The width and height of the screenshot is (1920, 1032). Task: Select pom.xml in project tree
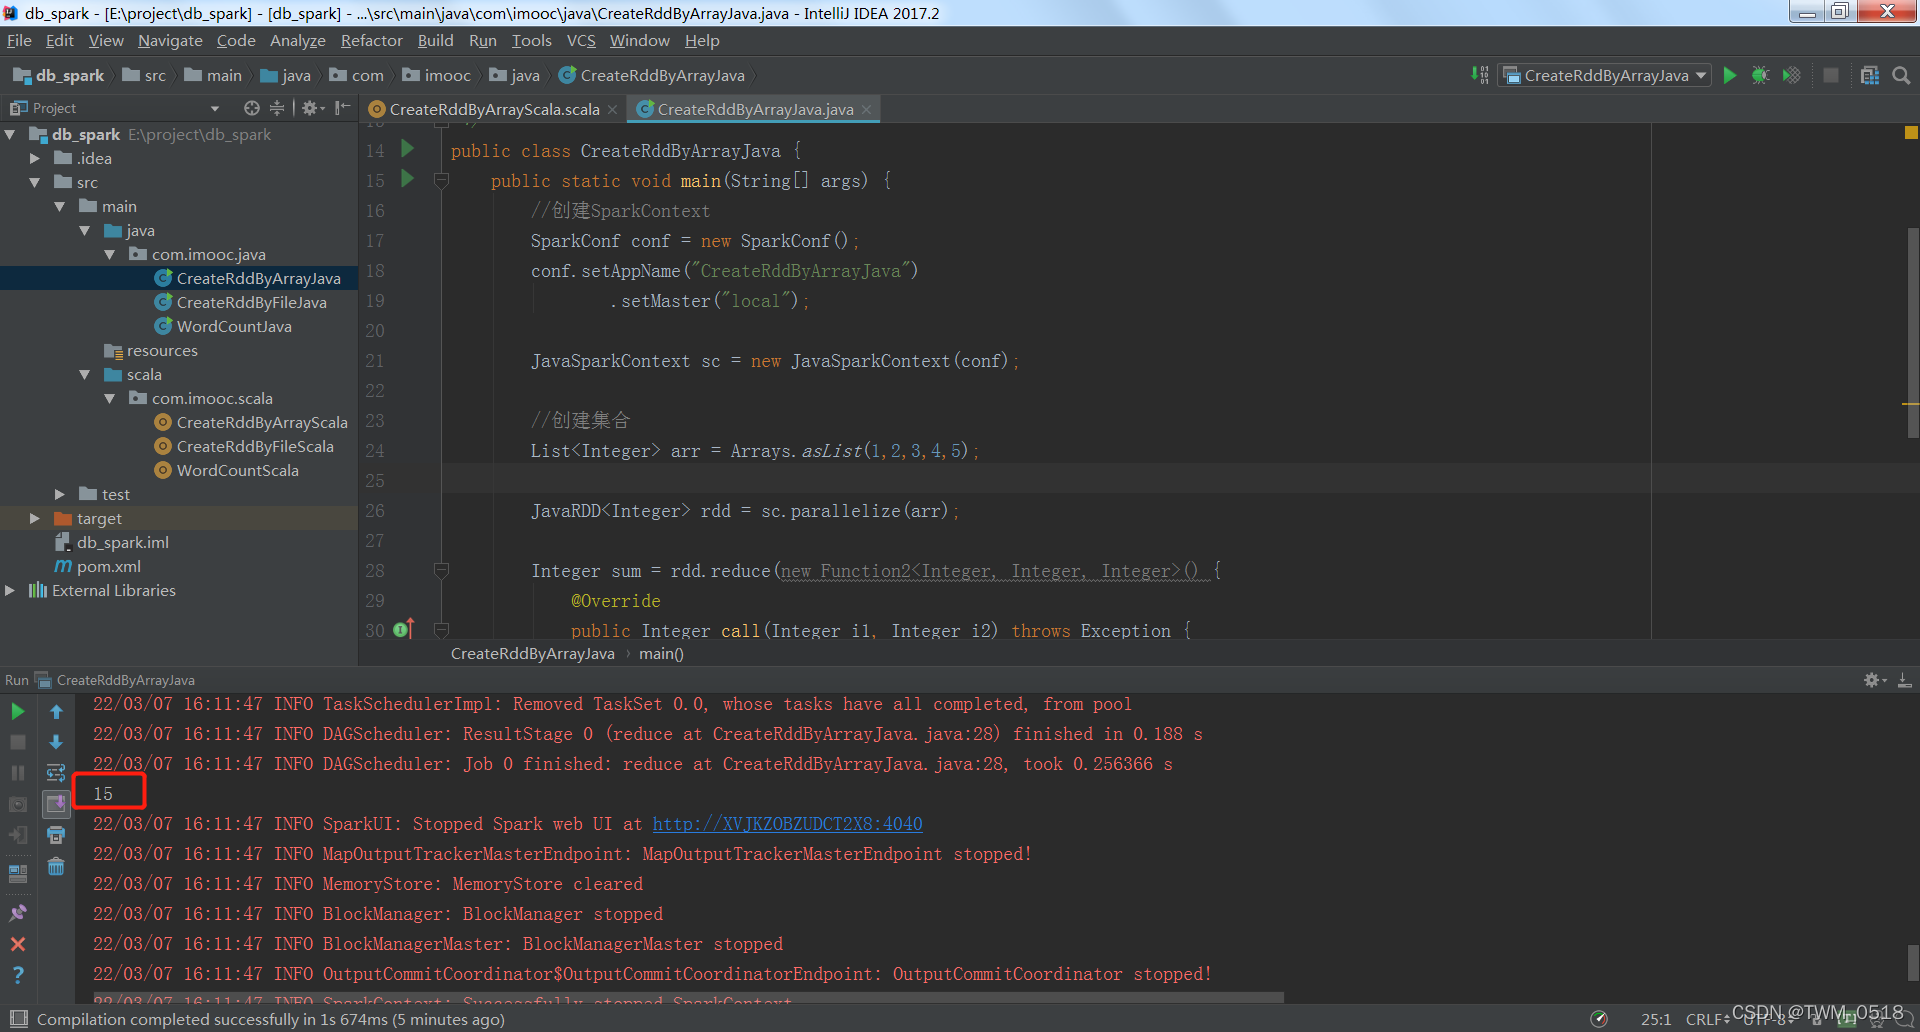98,566
